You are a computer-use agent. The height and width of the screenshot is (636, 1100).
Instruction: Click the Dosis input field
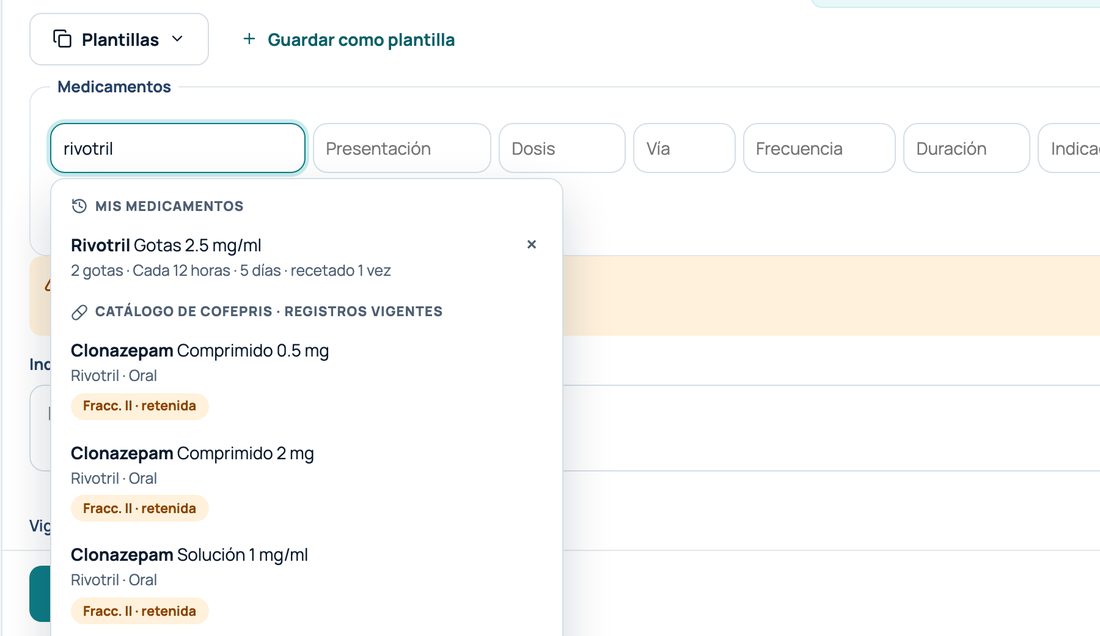[x=561, y=148]
